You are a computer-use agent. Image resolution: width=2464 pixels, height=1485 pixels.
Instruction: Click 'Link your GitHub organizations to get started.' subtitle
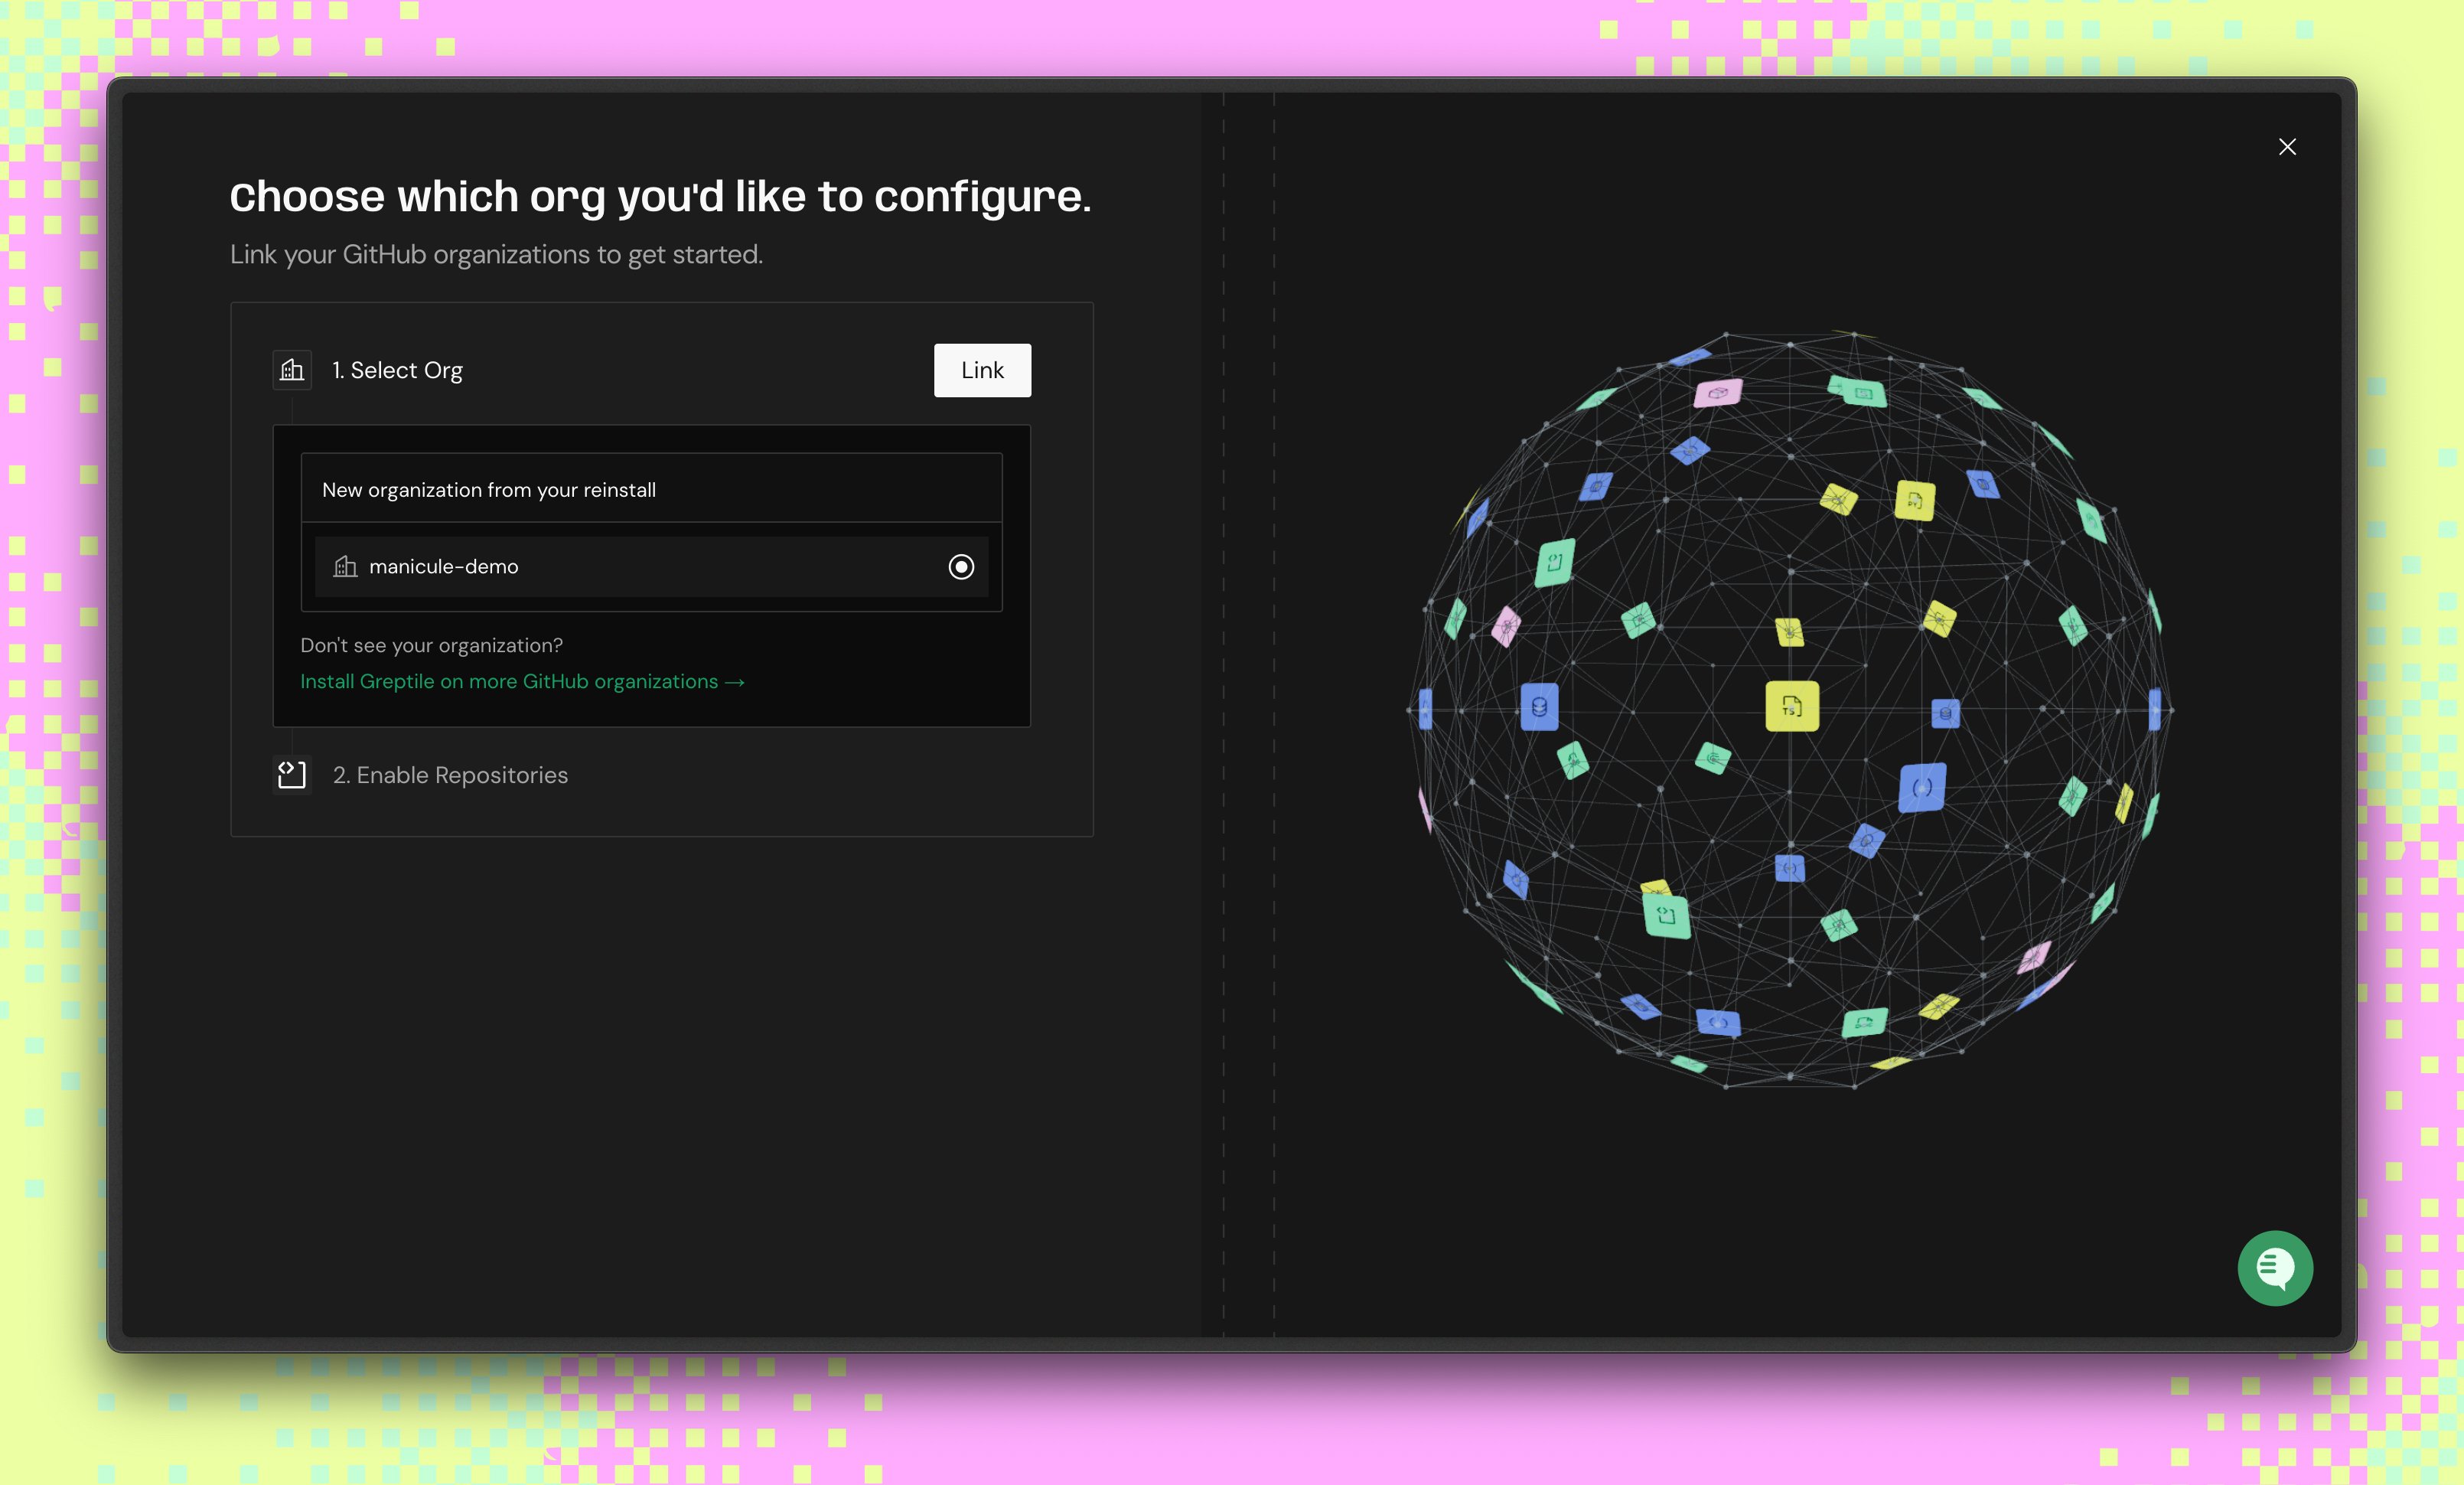coord(496,254)
